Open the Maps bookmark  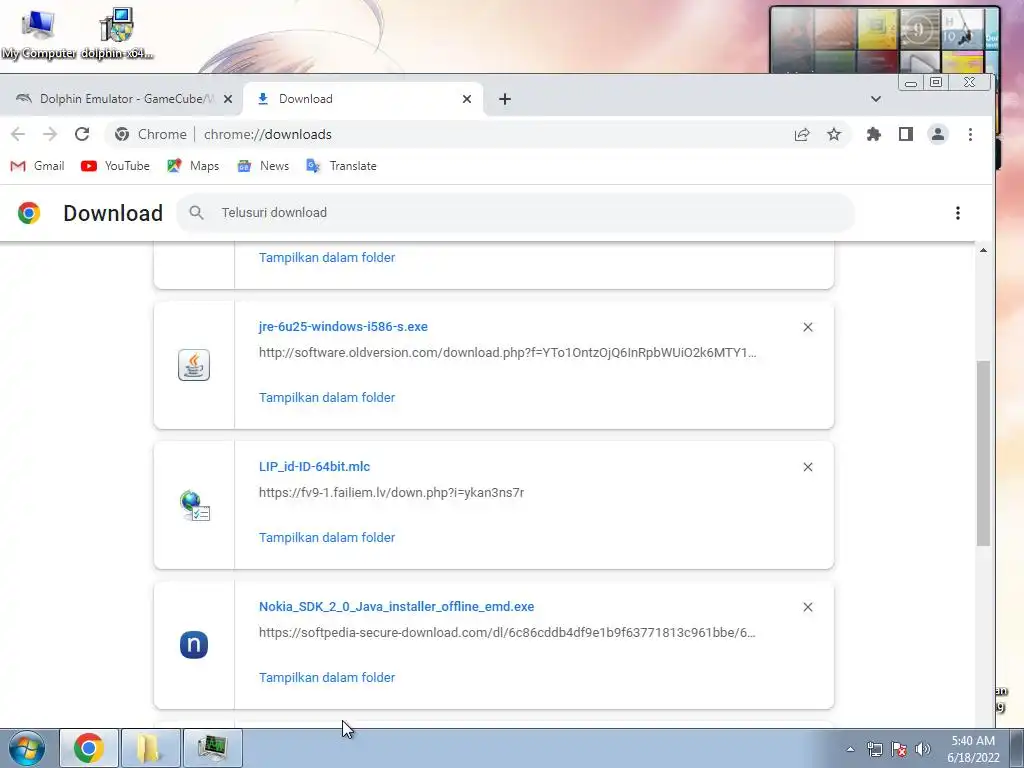(x=193, y=166)
